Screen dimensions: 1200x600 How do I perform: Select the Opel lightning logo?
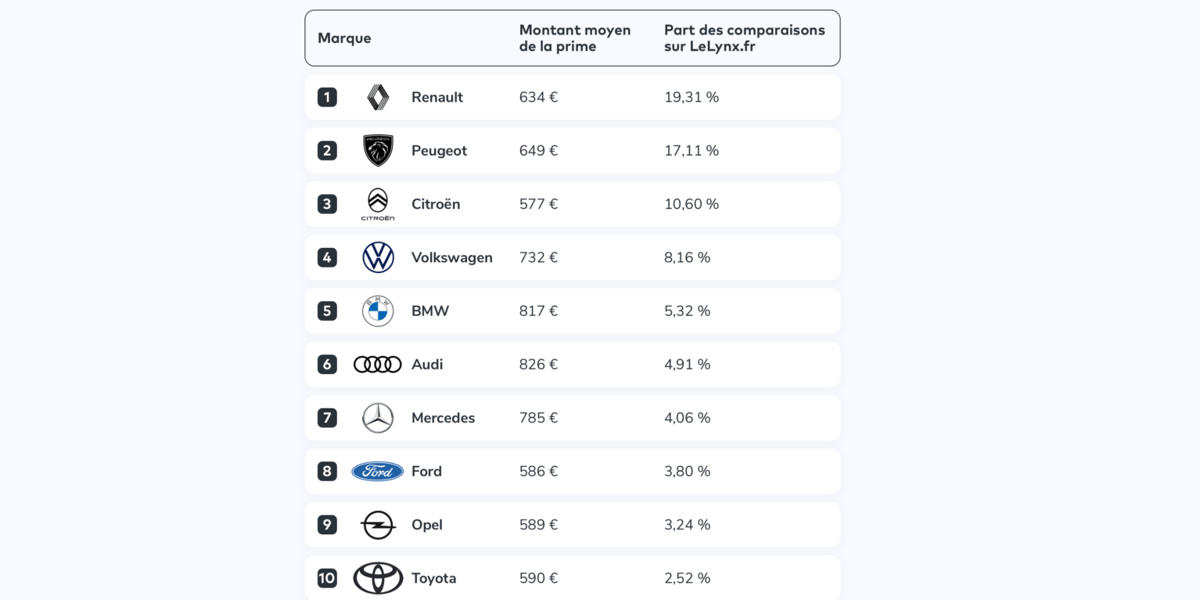tap(378, 525)
